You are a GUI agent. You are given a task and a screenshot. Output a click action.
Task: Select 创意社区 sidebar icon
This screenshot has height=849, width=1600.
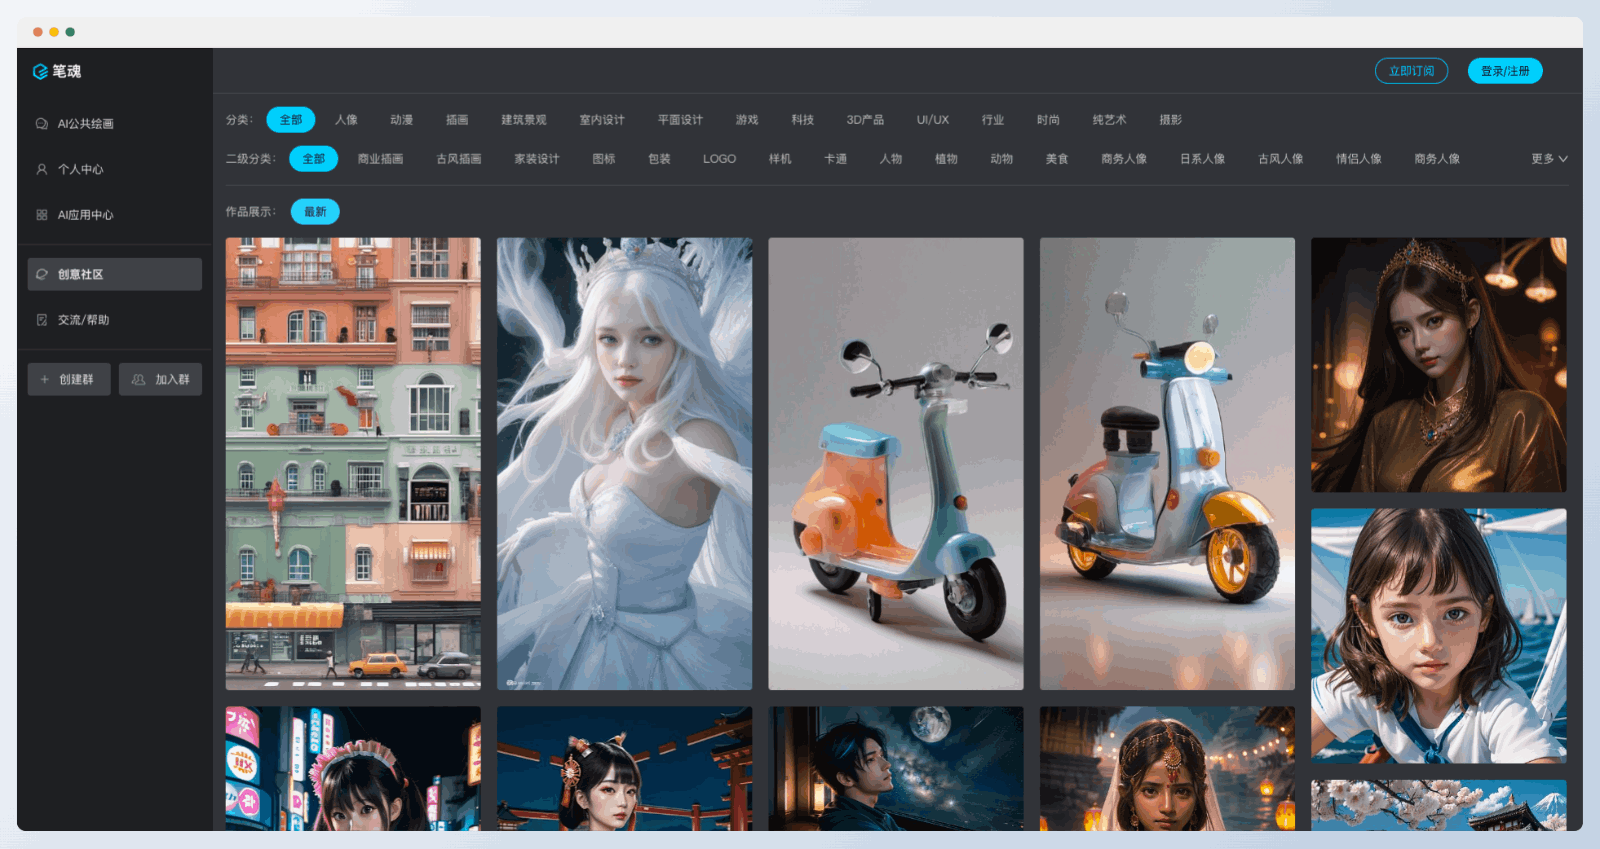(x=42, y=274)
